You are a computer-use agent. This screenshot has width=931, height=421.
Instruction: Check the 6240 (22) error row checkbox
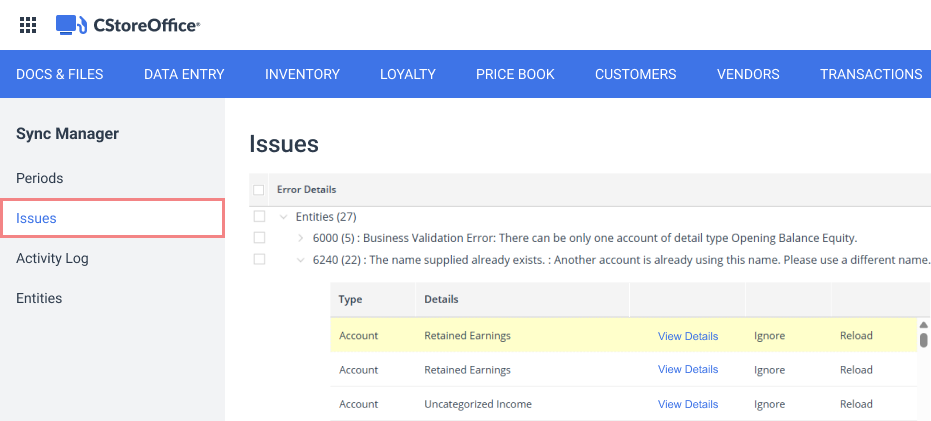(259, 259)
